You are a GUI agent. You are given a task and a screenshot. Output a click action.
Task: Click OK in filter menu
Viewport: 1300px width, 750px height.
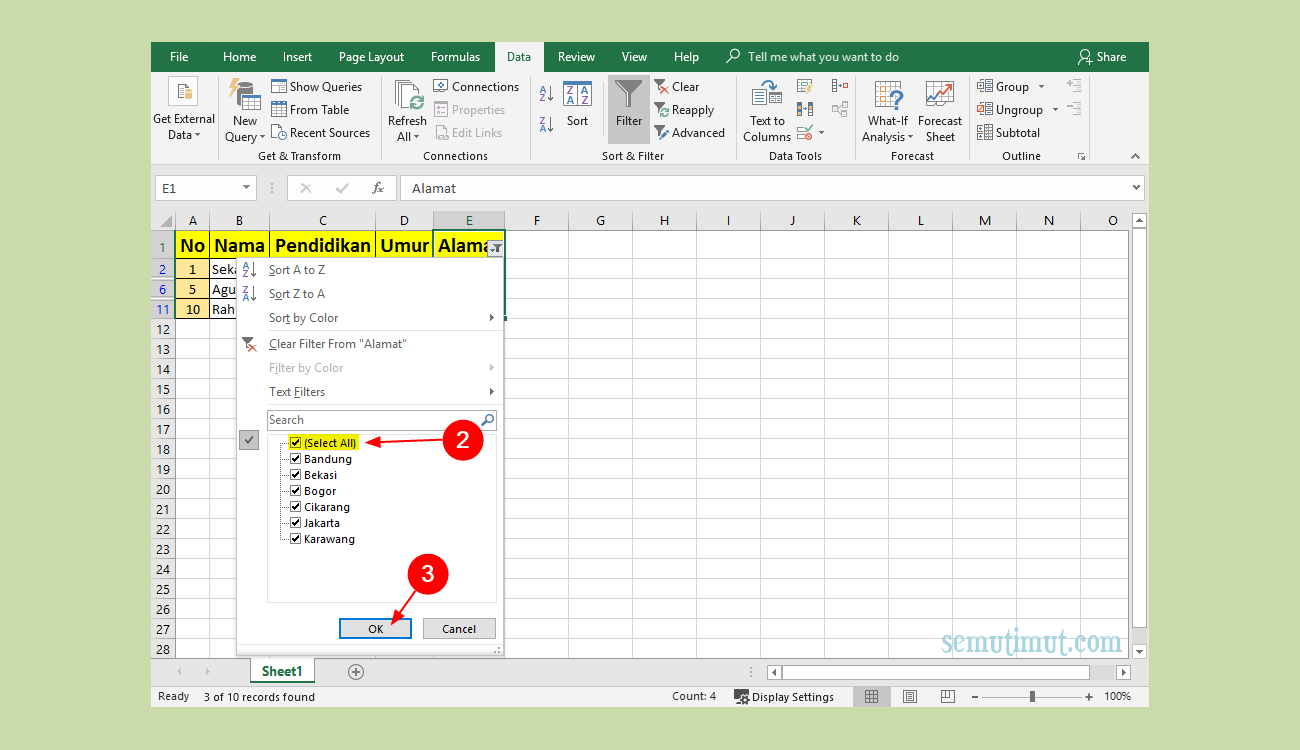pos(375,628)
